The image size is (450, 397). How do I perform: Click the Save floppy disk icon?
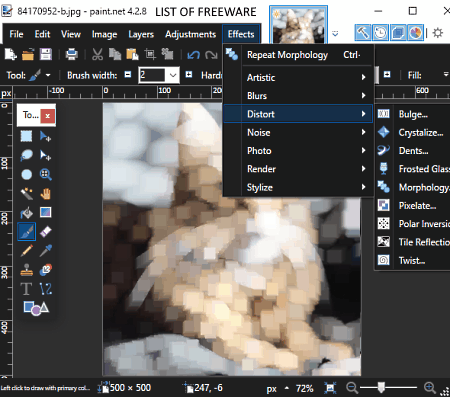pyautogui.click(x=46, y=54)
